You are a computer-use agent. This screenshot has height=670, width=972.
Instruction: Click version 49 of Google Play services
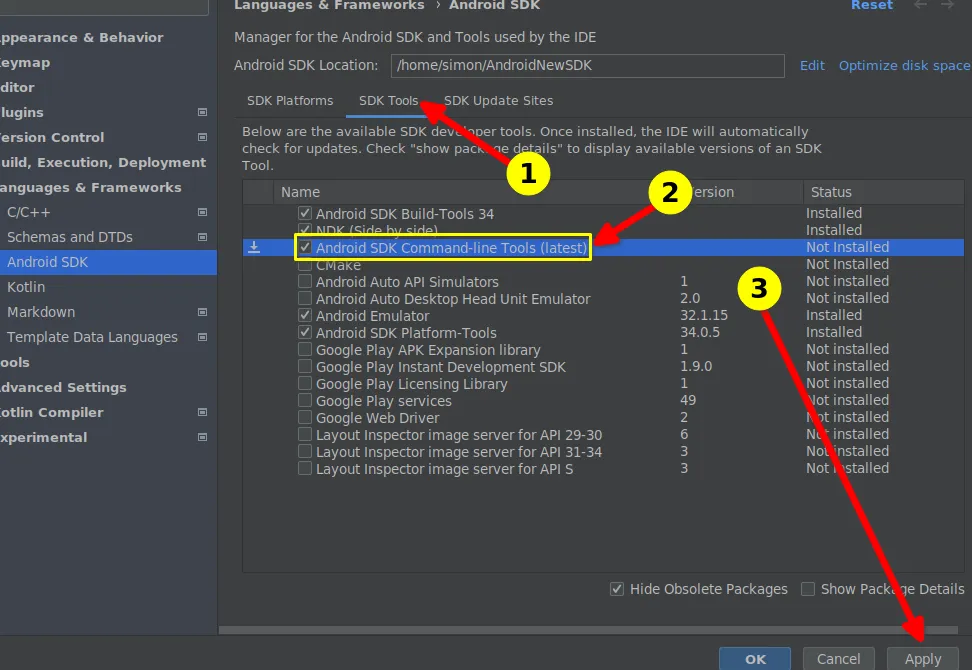point(687,400)
